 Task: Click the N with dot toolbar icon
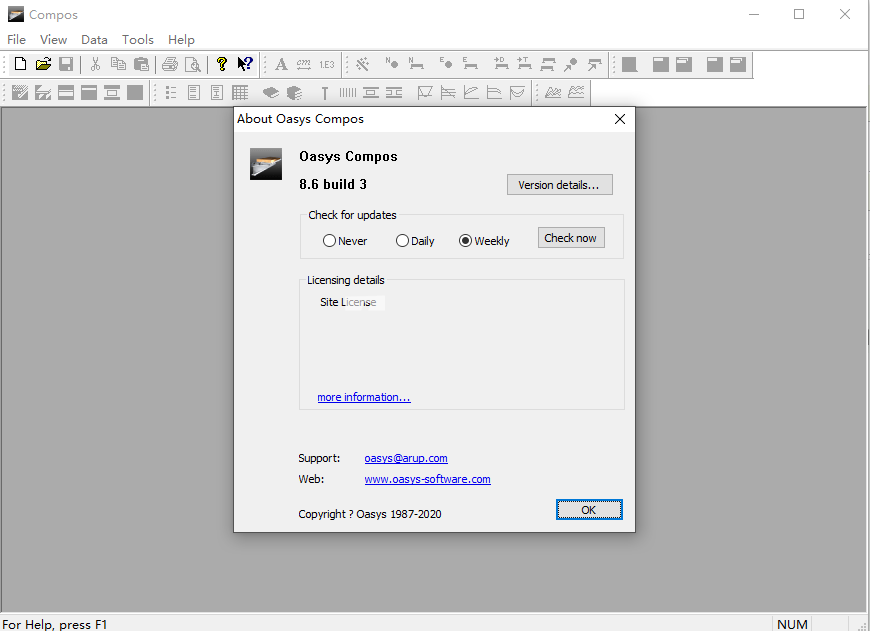[x=392, y=63]
